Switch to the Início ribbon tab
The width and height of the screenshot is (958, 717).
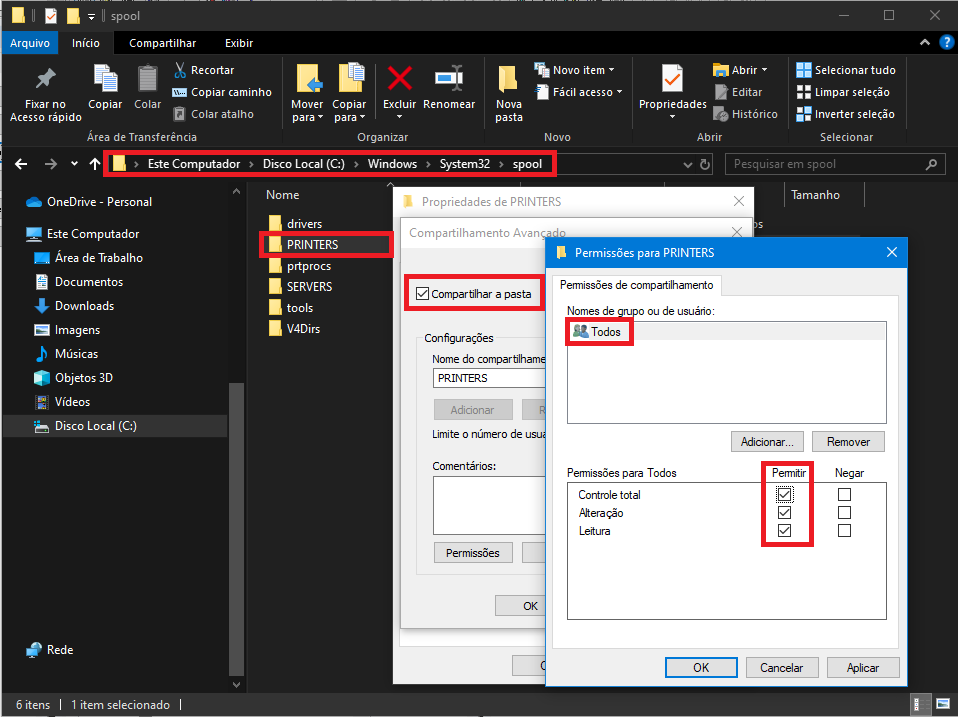tap(86, 43)
